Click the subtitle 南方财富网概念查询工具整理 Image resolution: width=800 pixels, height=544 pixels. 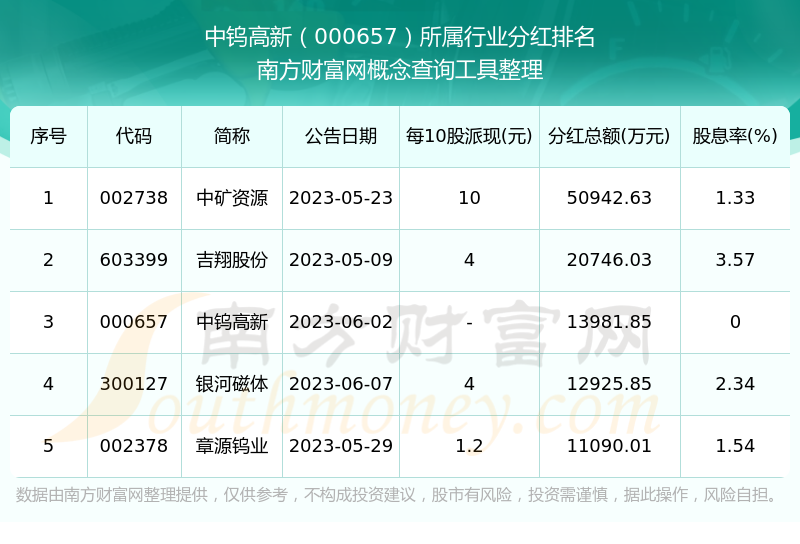(x=400, y=70)
